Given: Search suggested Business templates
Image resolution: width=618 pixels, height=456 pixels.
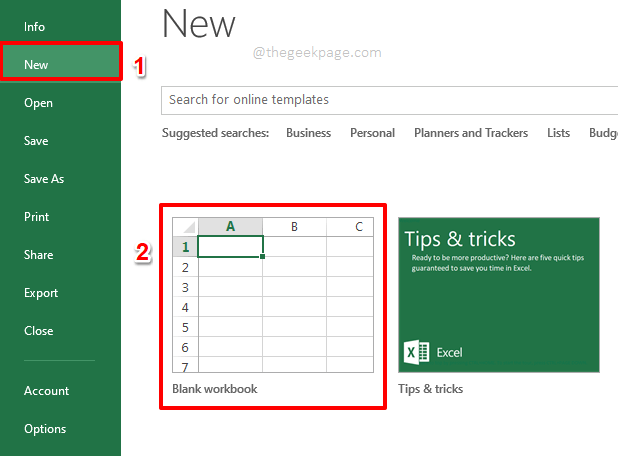Looking at the screenshot, I should tap(309, 133).
